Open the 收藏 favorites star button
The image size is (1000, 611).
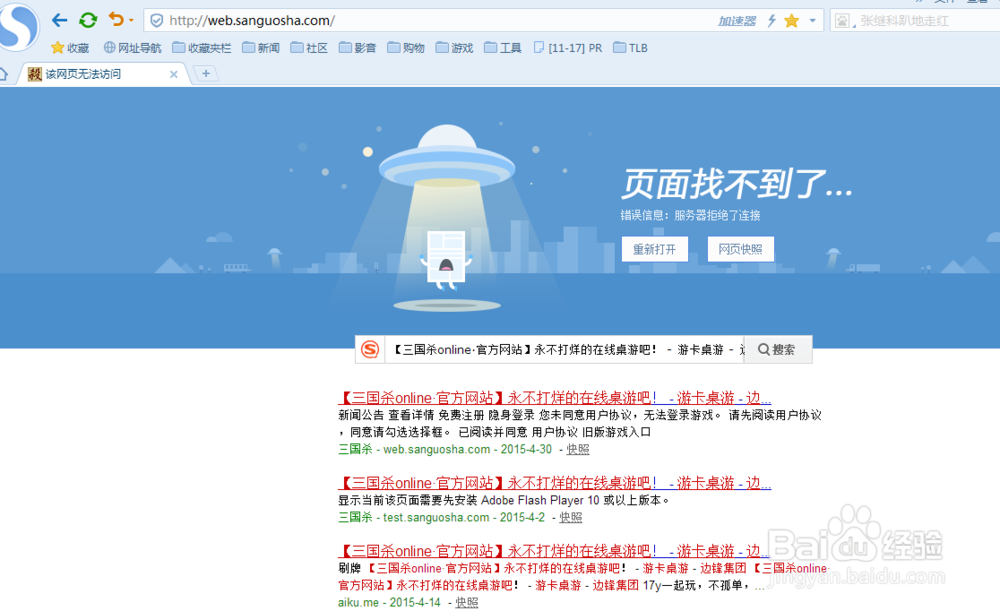point(70,48)
